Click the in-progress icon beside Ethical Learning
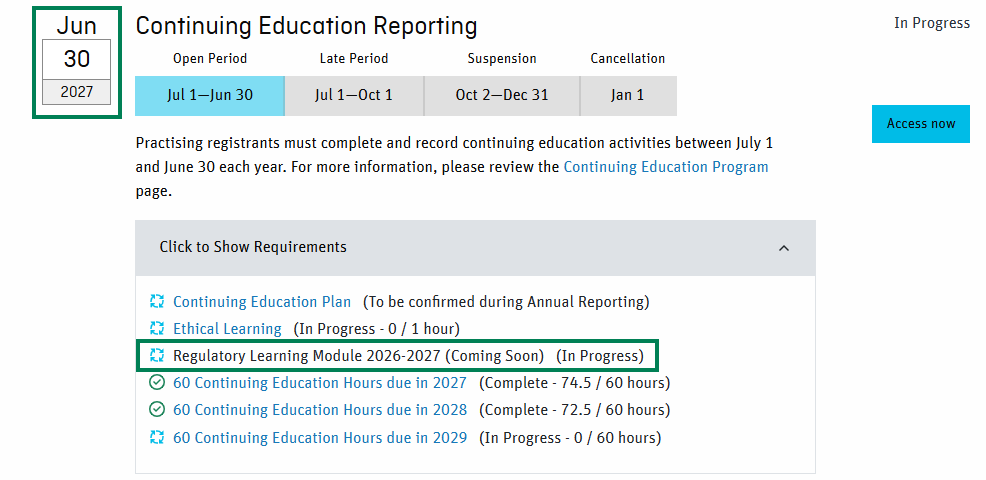Image resolution: width=986 pixels, height=480 pixels. click(x=157, y=328)
